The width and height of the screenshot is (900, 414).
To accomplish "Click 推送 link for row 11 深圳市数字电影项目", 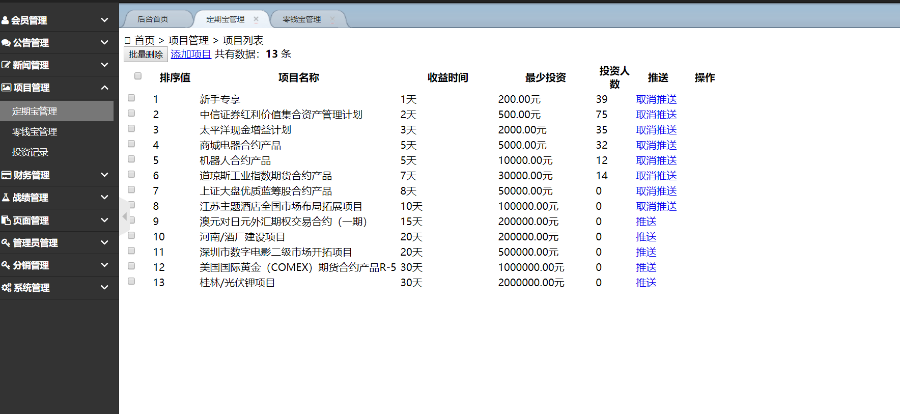I will pos(646,252).
